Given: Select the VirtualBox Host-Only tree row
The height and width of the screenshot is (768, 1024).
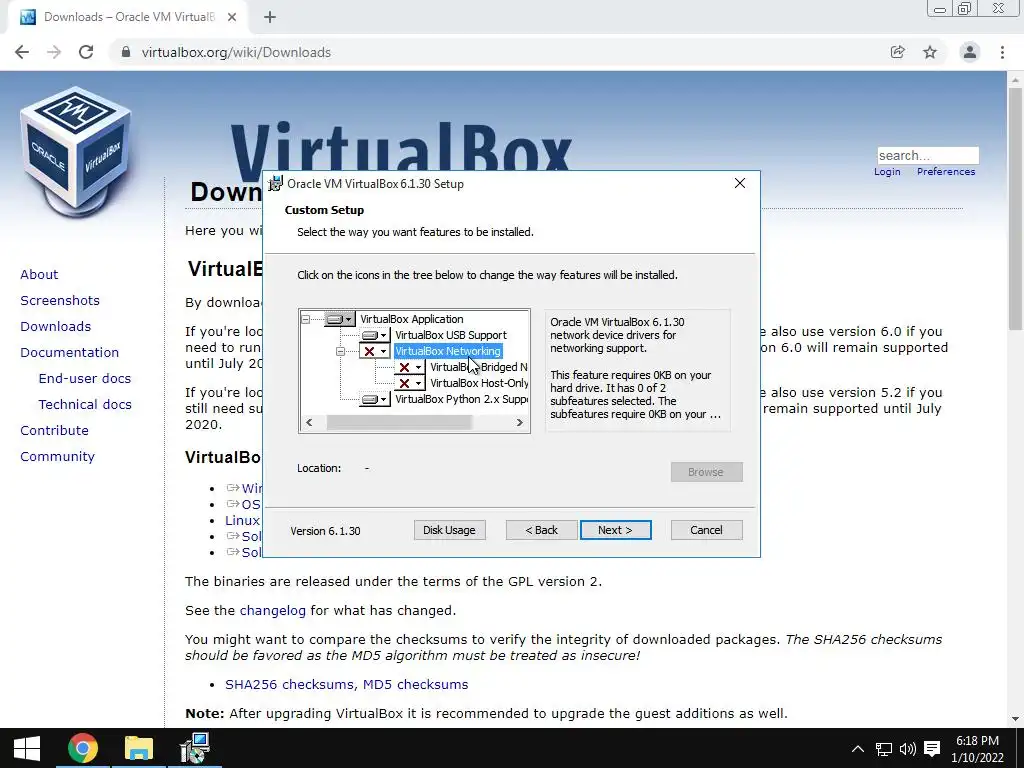Looking at the screenshot, I should pos(479,383).
